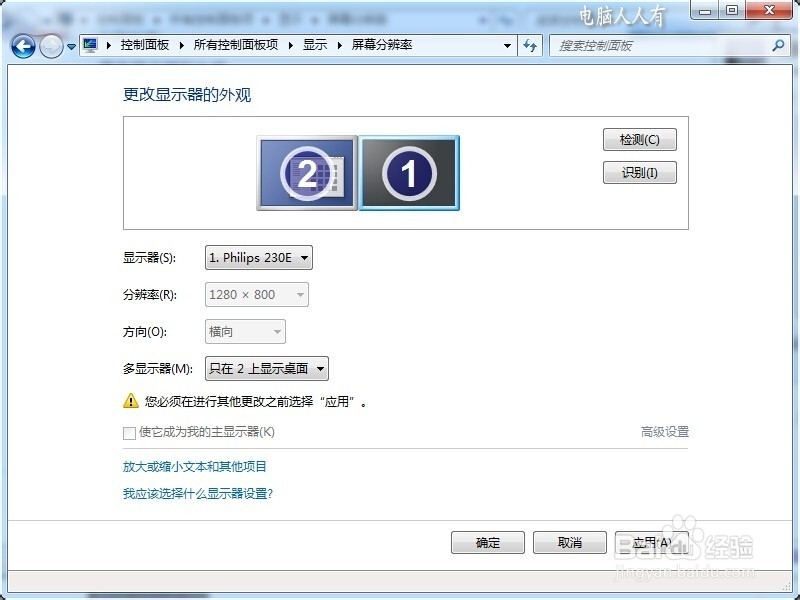800x600 pixels.
Task: Open 高级设置 link
Action: tap(664, 433)
